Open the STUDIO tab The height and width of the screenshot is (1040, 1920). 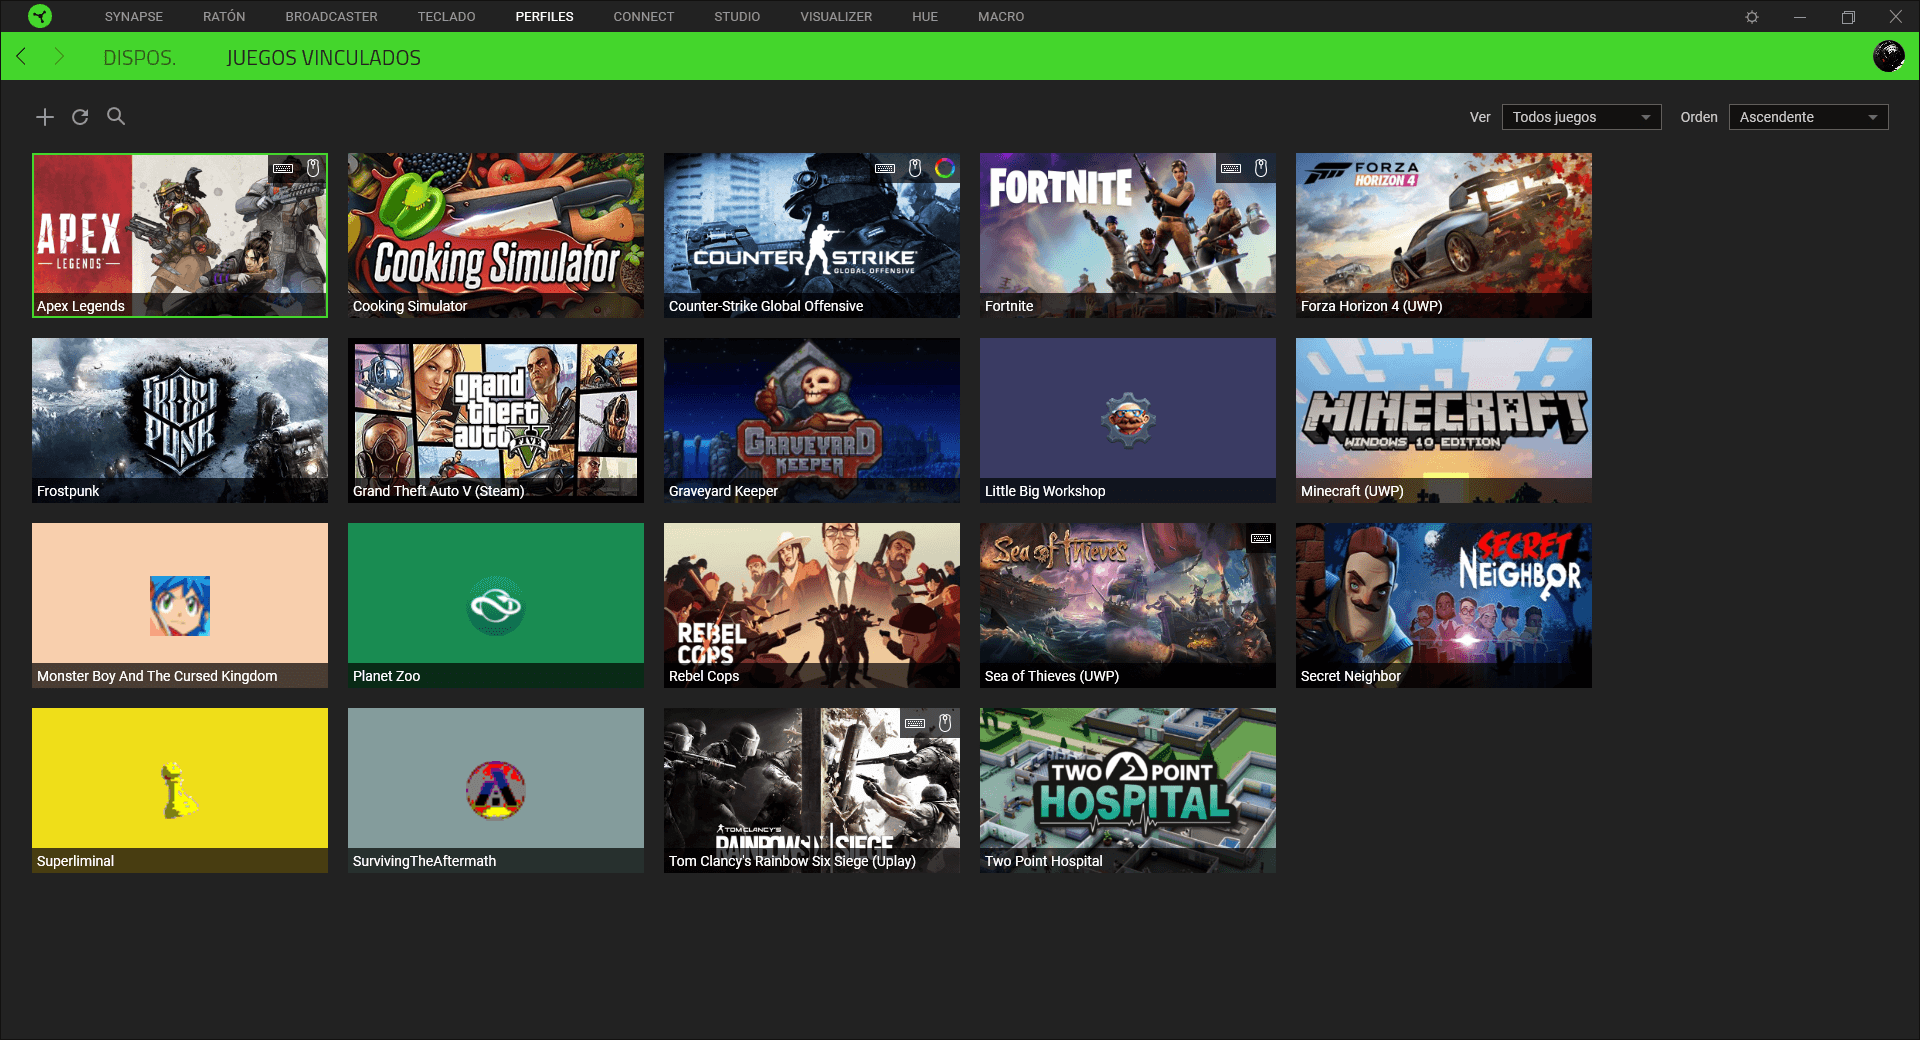[737, 17]
